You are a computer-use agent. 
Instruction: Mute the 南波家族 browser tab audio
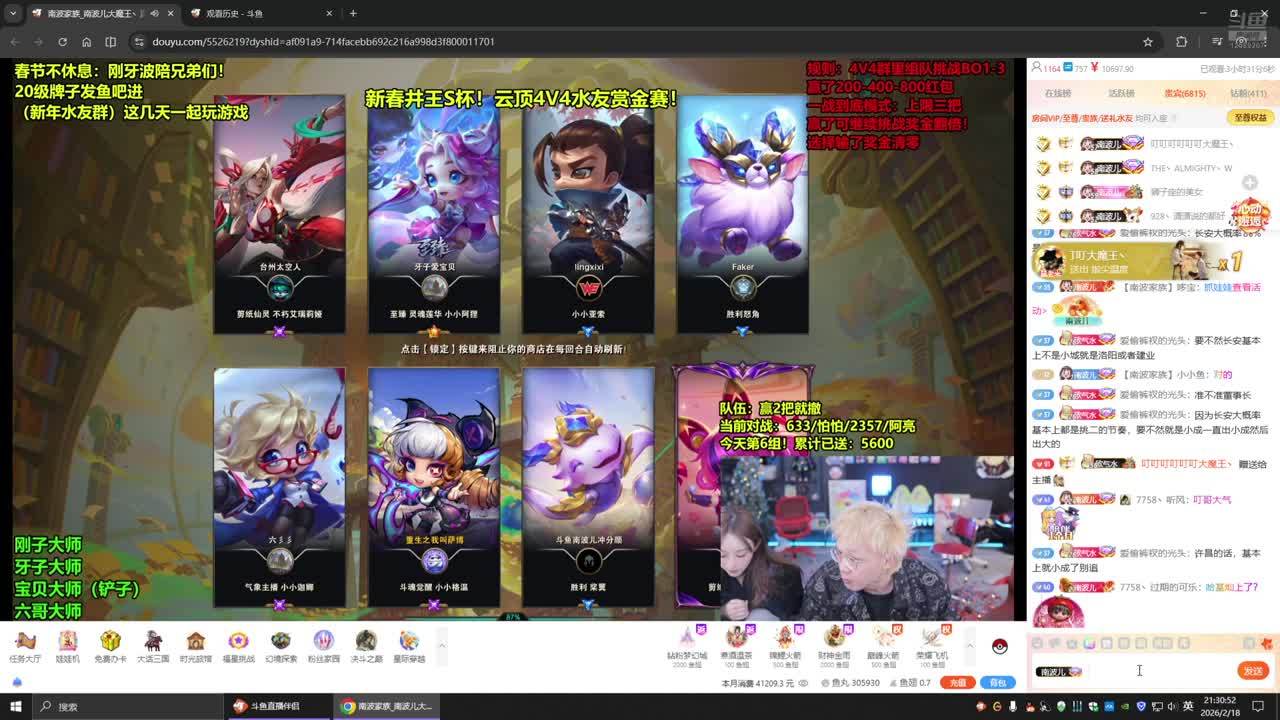154,13
